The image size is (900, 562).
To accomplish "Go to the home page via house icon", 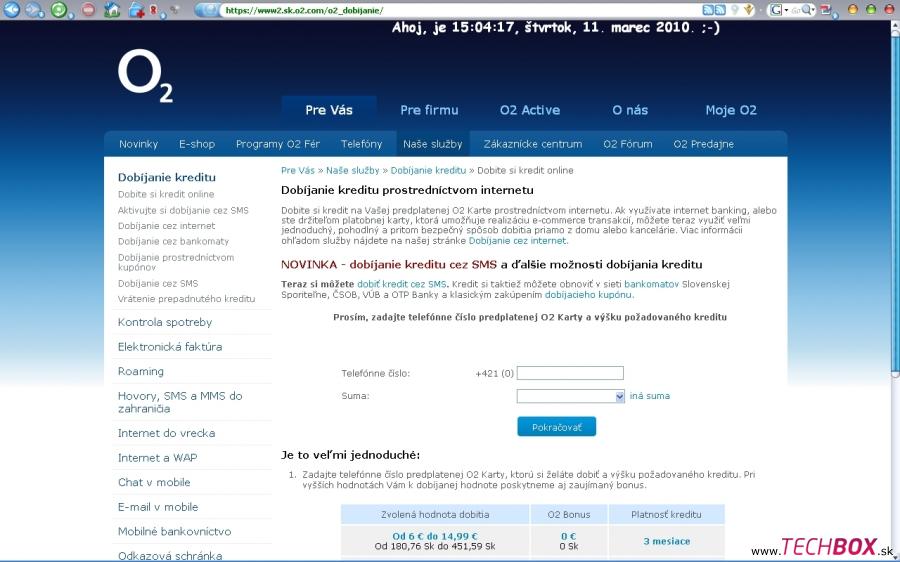I will pos(112,9).
